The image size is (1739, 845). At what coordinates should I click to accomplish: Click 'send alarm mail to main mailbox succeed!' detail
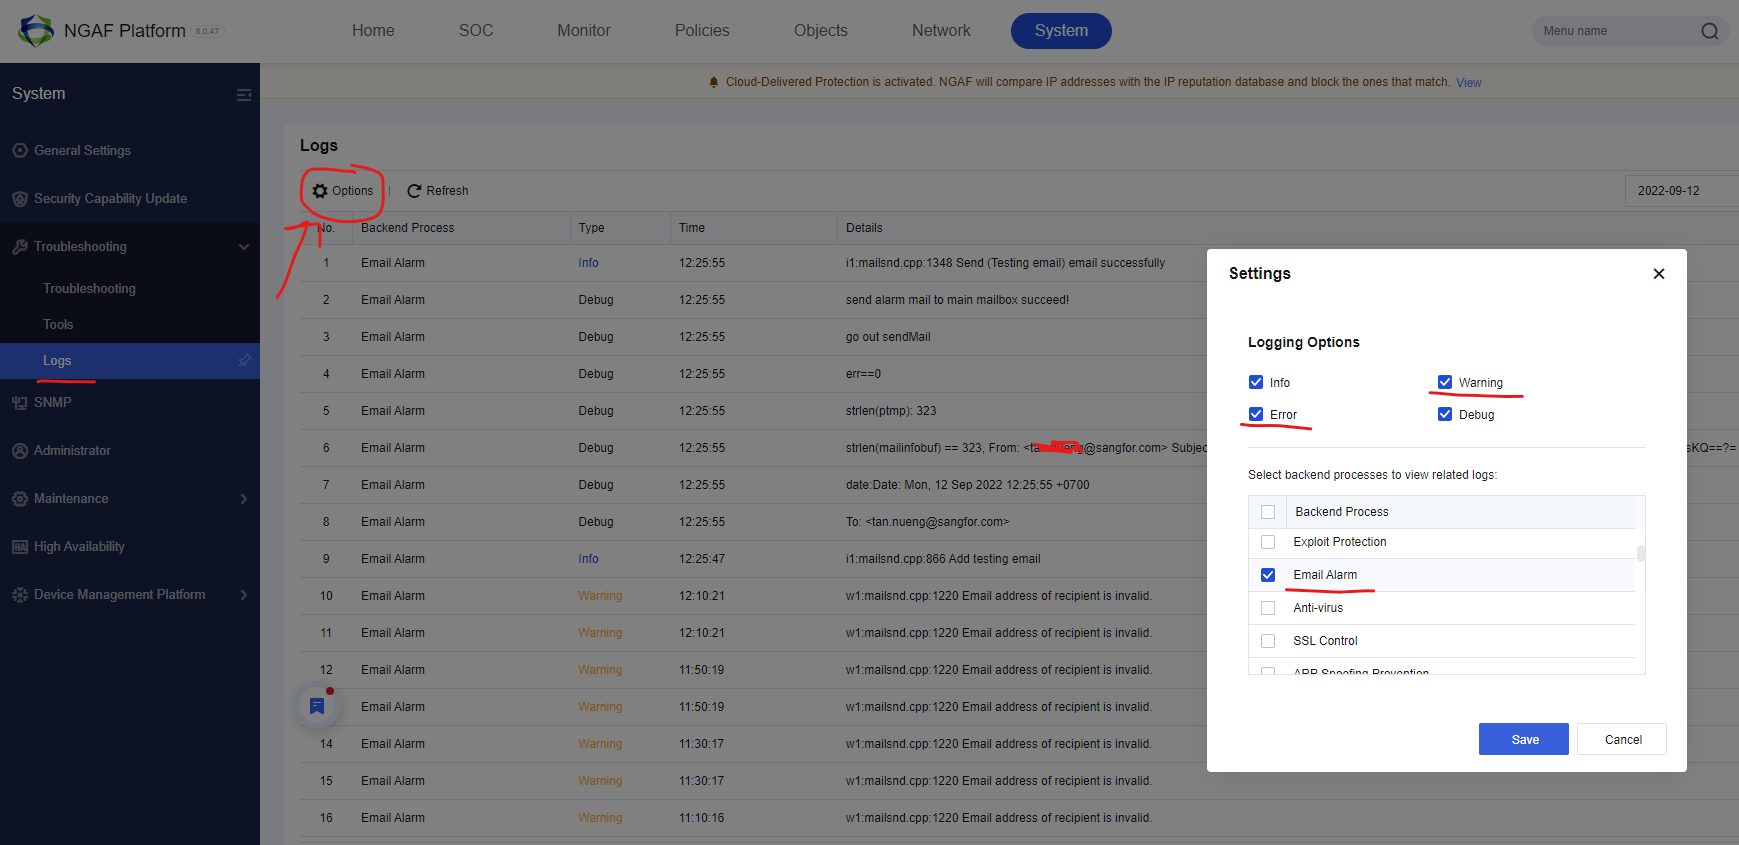click(957, 300)
